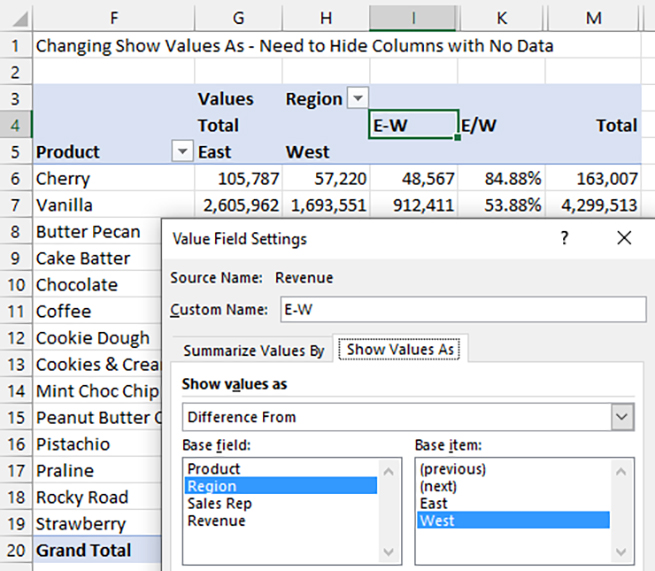Click cell with value 2,605,962
655x571 pixels.
click(238, 205)
